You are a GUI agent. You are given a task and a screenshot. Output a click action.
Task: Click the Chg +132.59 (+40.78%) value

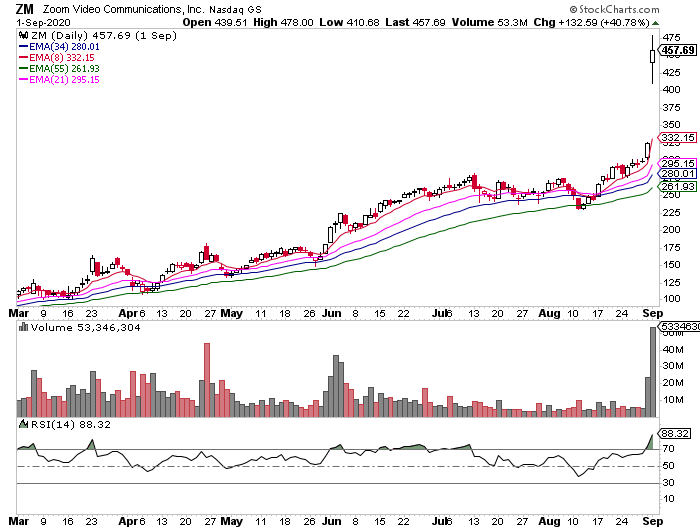(592, 22)
